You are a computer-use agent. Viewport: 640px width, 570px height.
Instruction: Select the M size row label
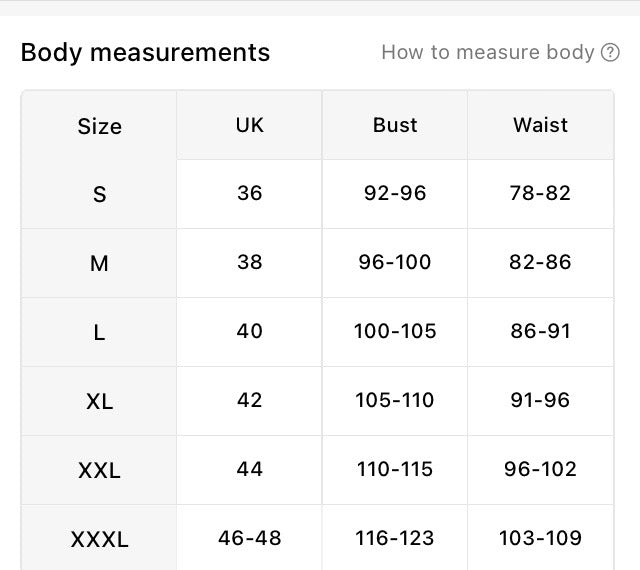(99, 263)
